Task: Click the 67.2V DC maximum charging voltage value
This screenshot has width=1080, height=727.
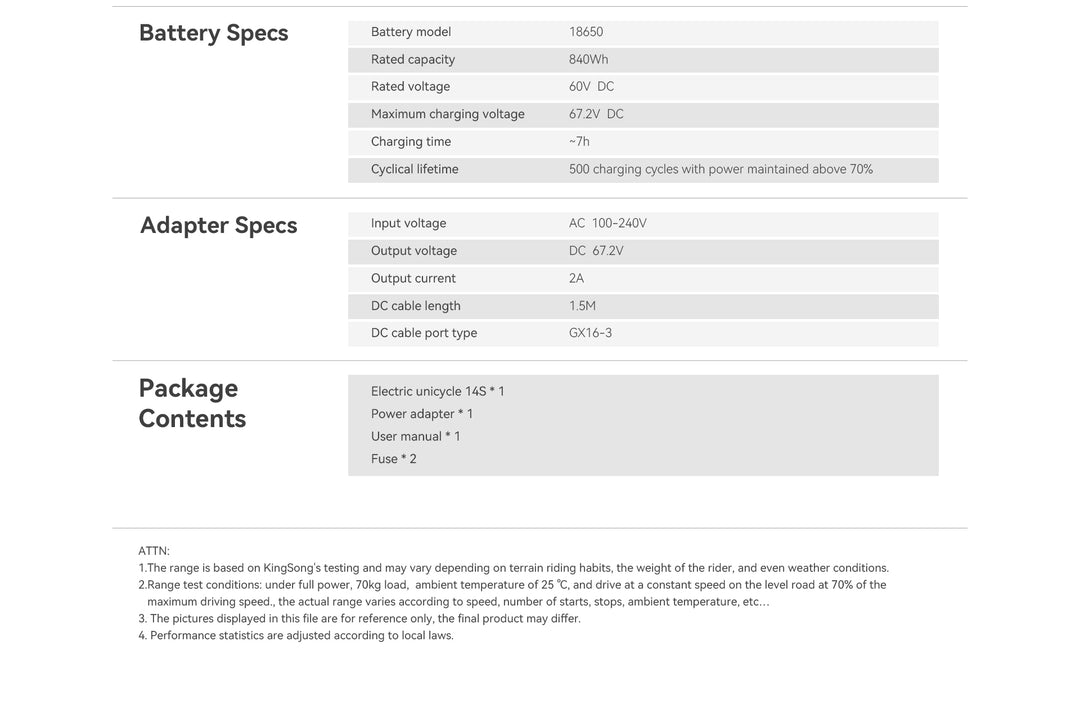Action: 596,114
